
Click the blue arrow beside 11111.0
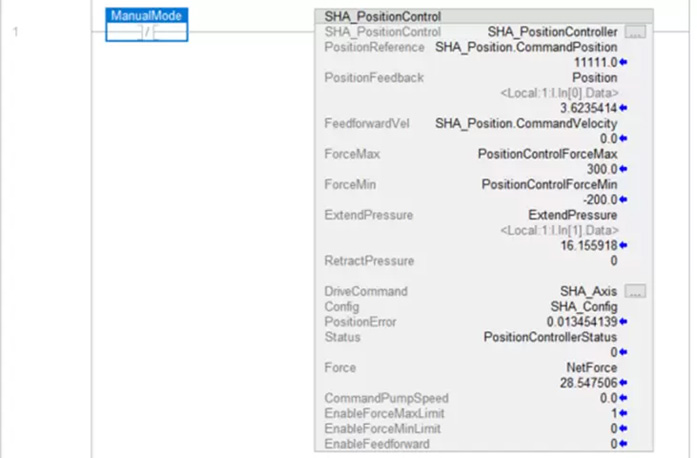tap(623, 62)
